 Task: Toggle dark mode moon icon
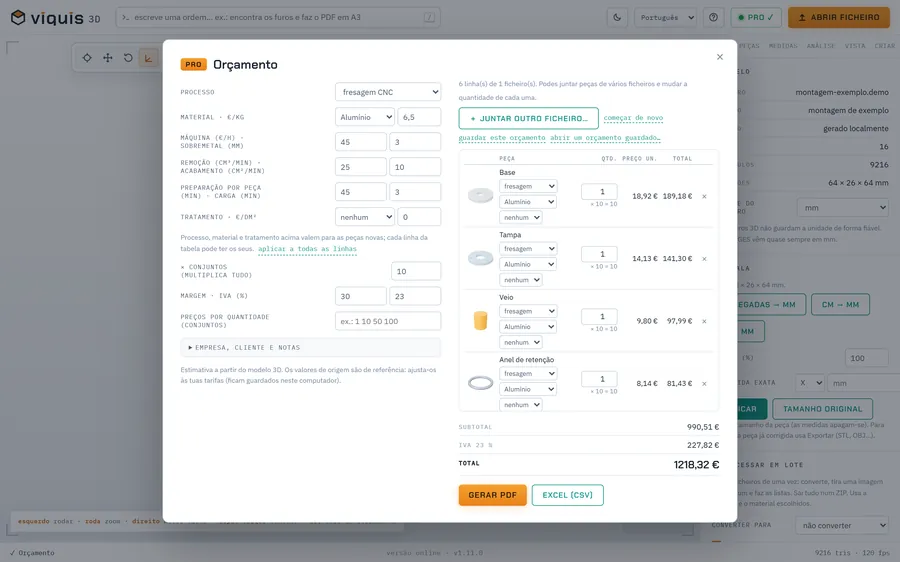click(x=617, y=17)
